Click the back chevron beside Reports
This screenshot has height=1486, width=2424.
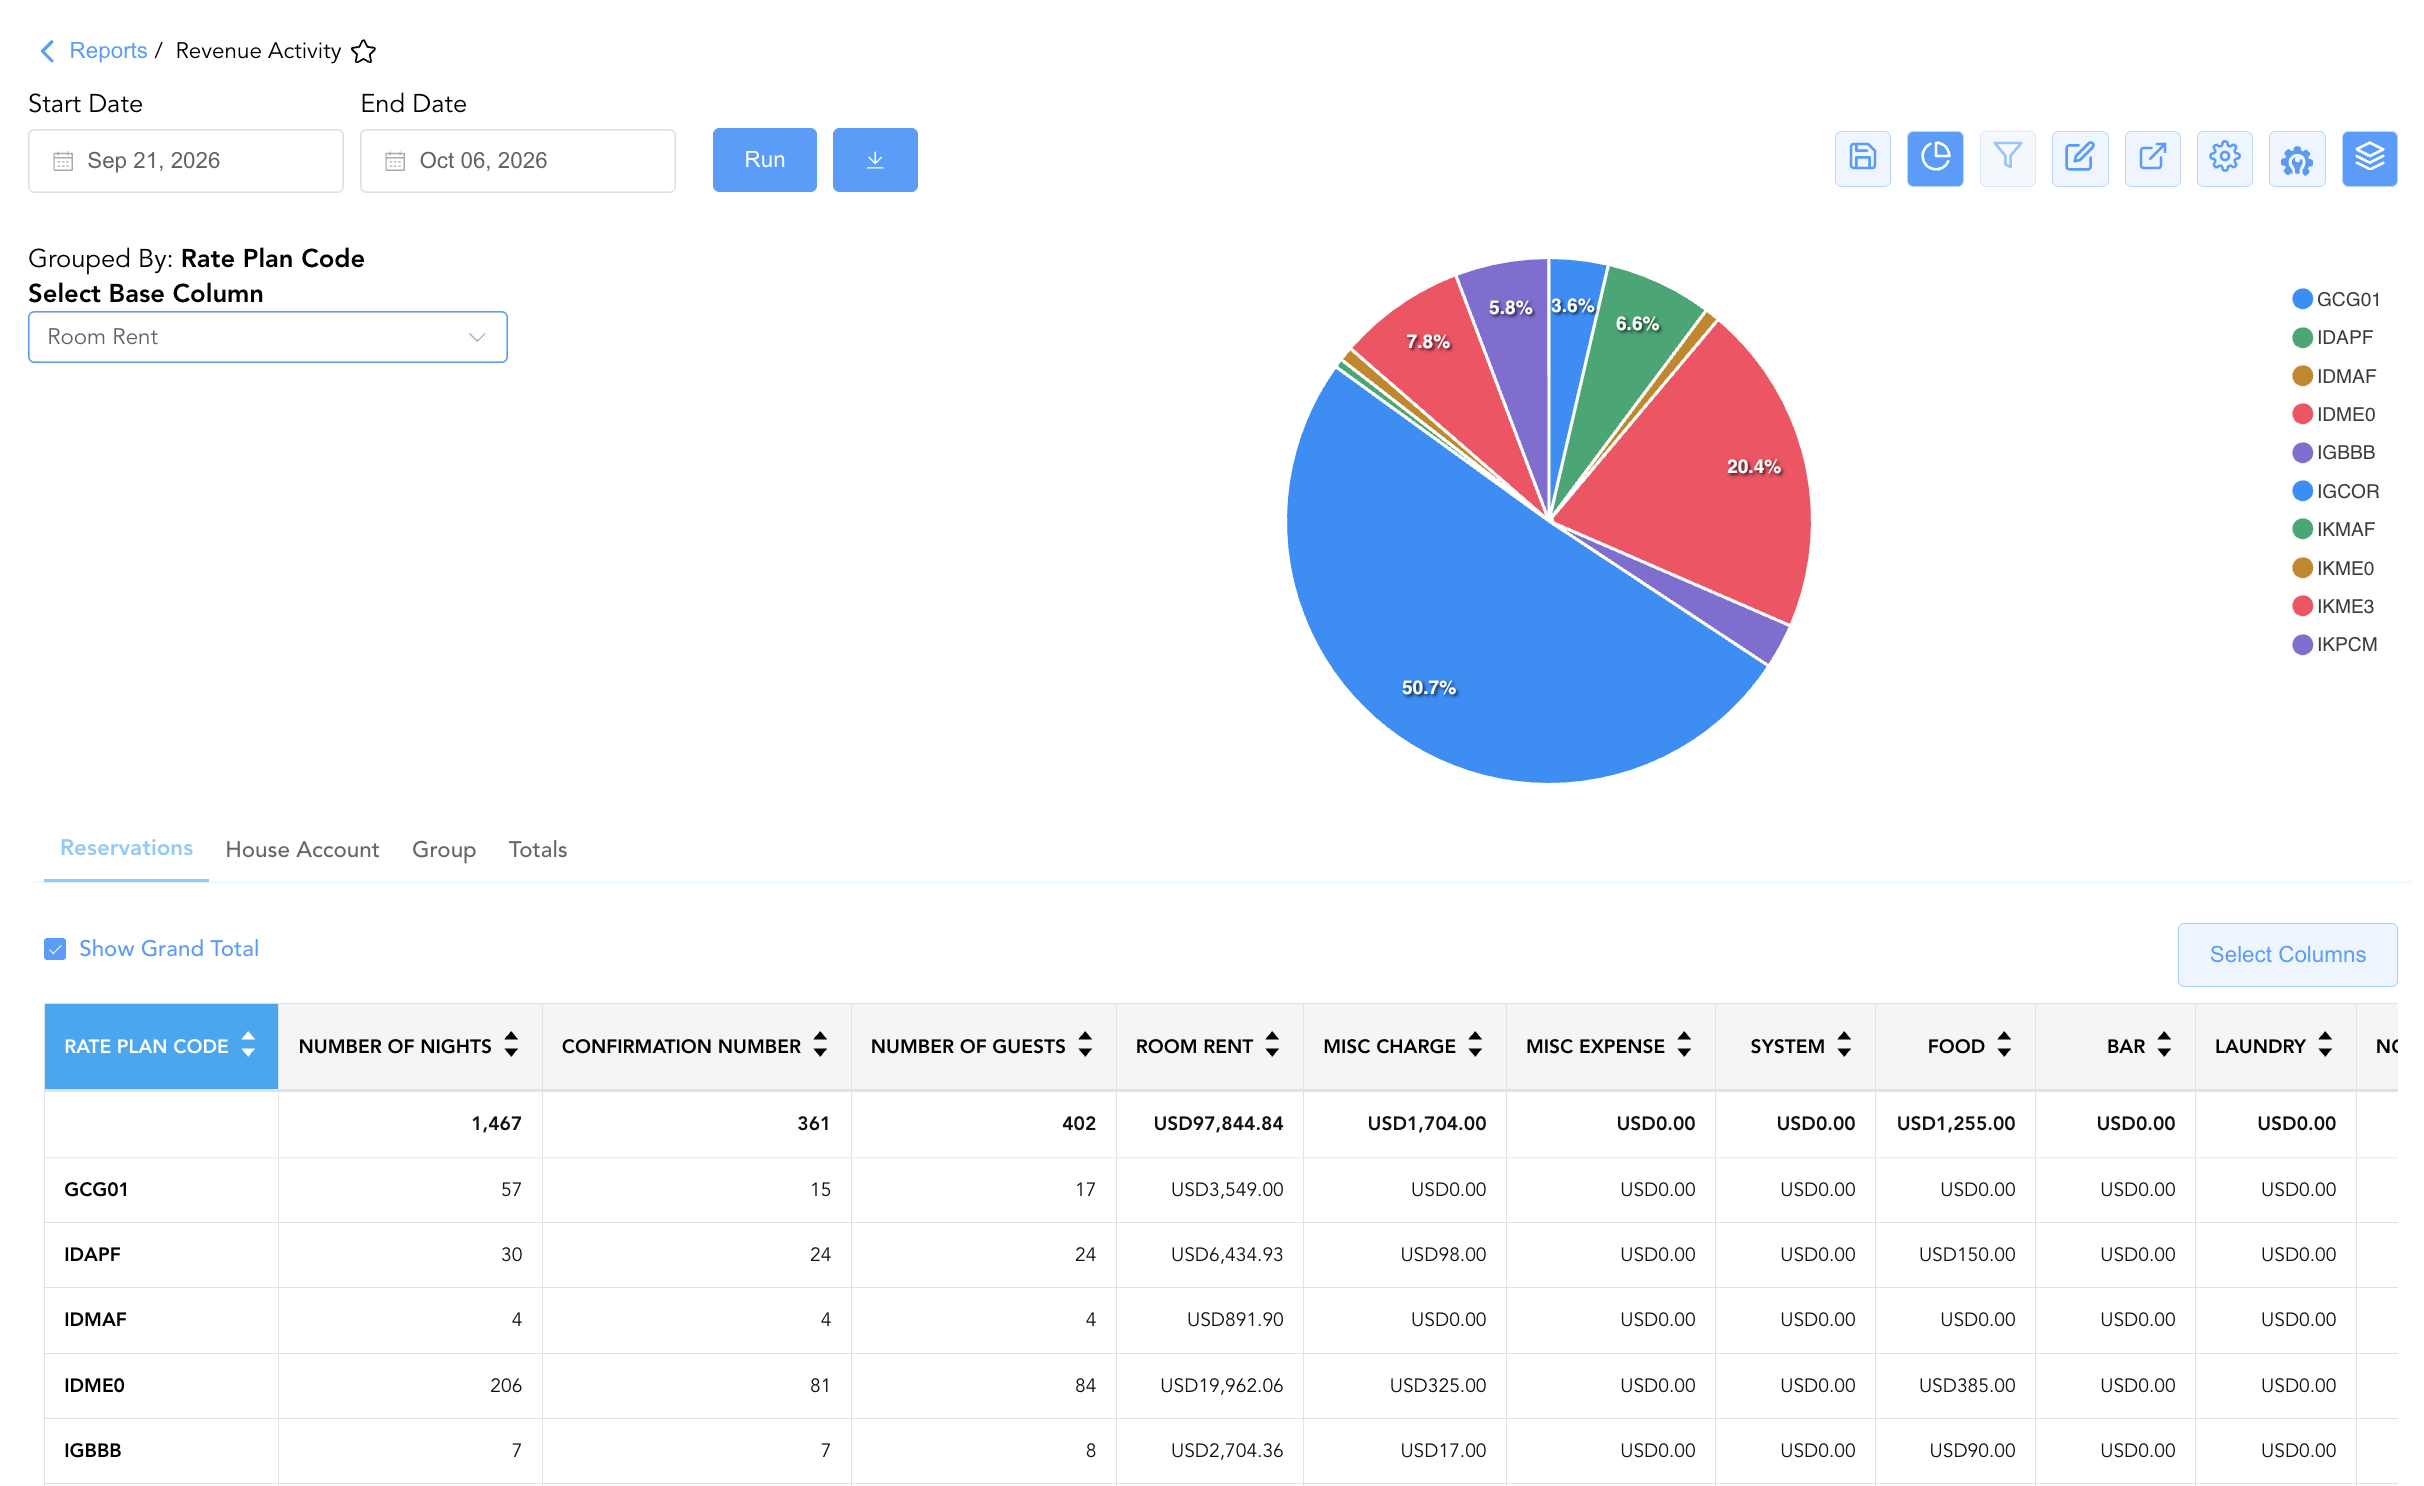(x=46, y=51)
